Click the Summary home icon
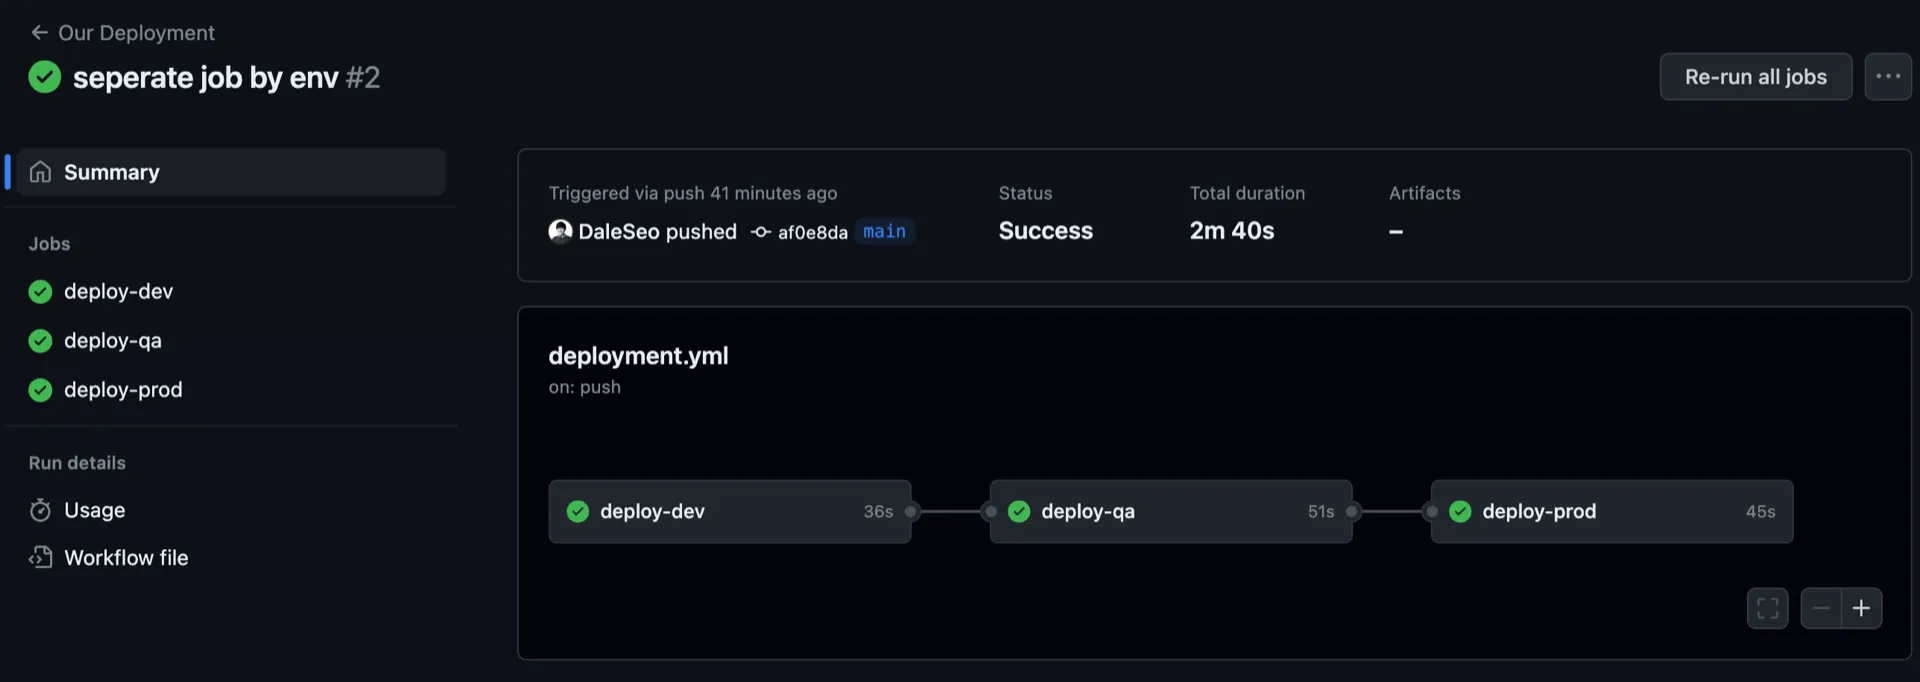 40,172
